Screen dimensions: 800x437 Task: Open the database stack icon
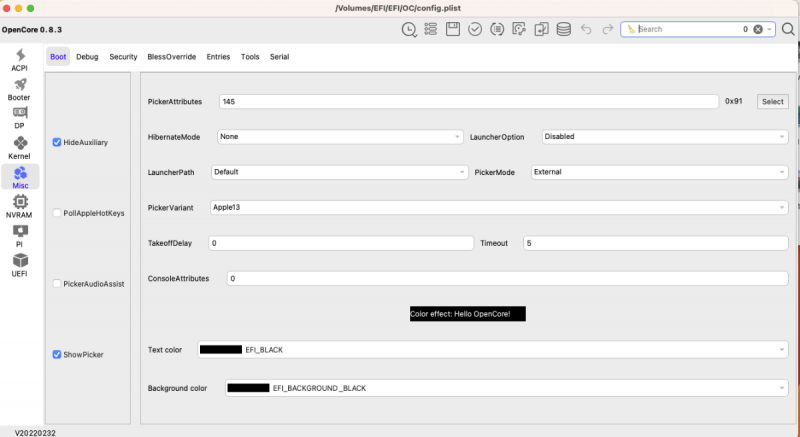point(563,29)
